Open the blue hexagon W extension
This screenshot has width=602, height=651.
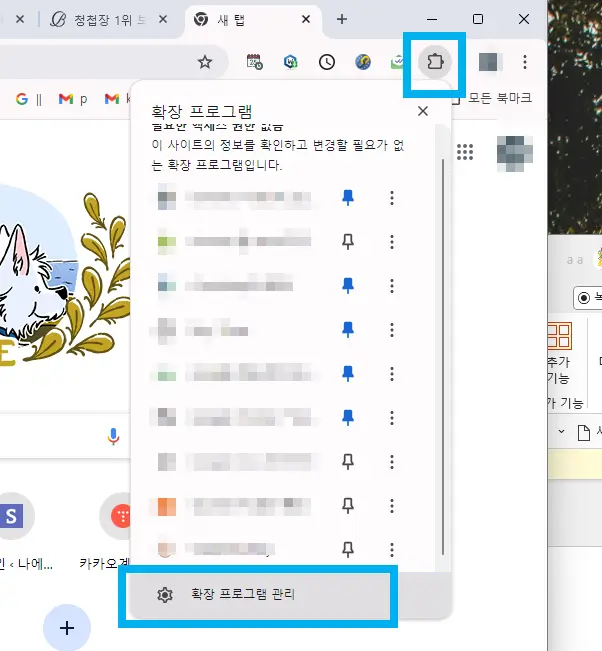point(291,62)
